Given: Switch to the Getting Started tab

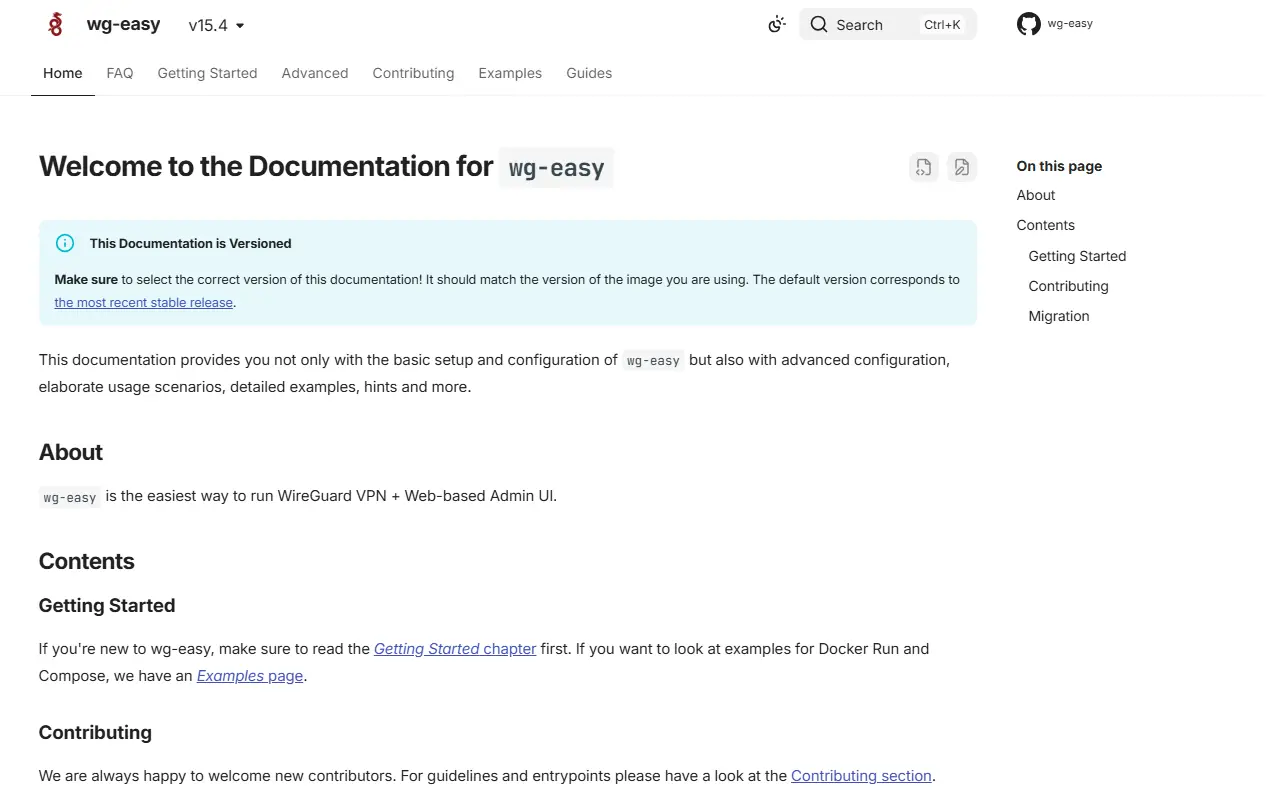Looking at the screenshot, I should pyautogui.click(x=207, y=73).
